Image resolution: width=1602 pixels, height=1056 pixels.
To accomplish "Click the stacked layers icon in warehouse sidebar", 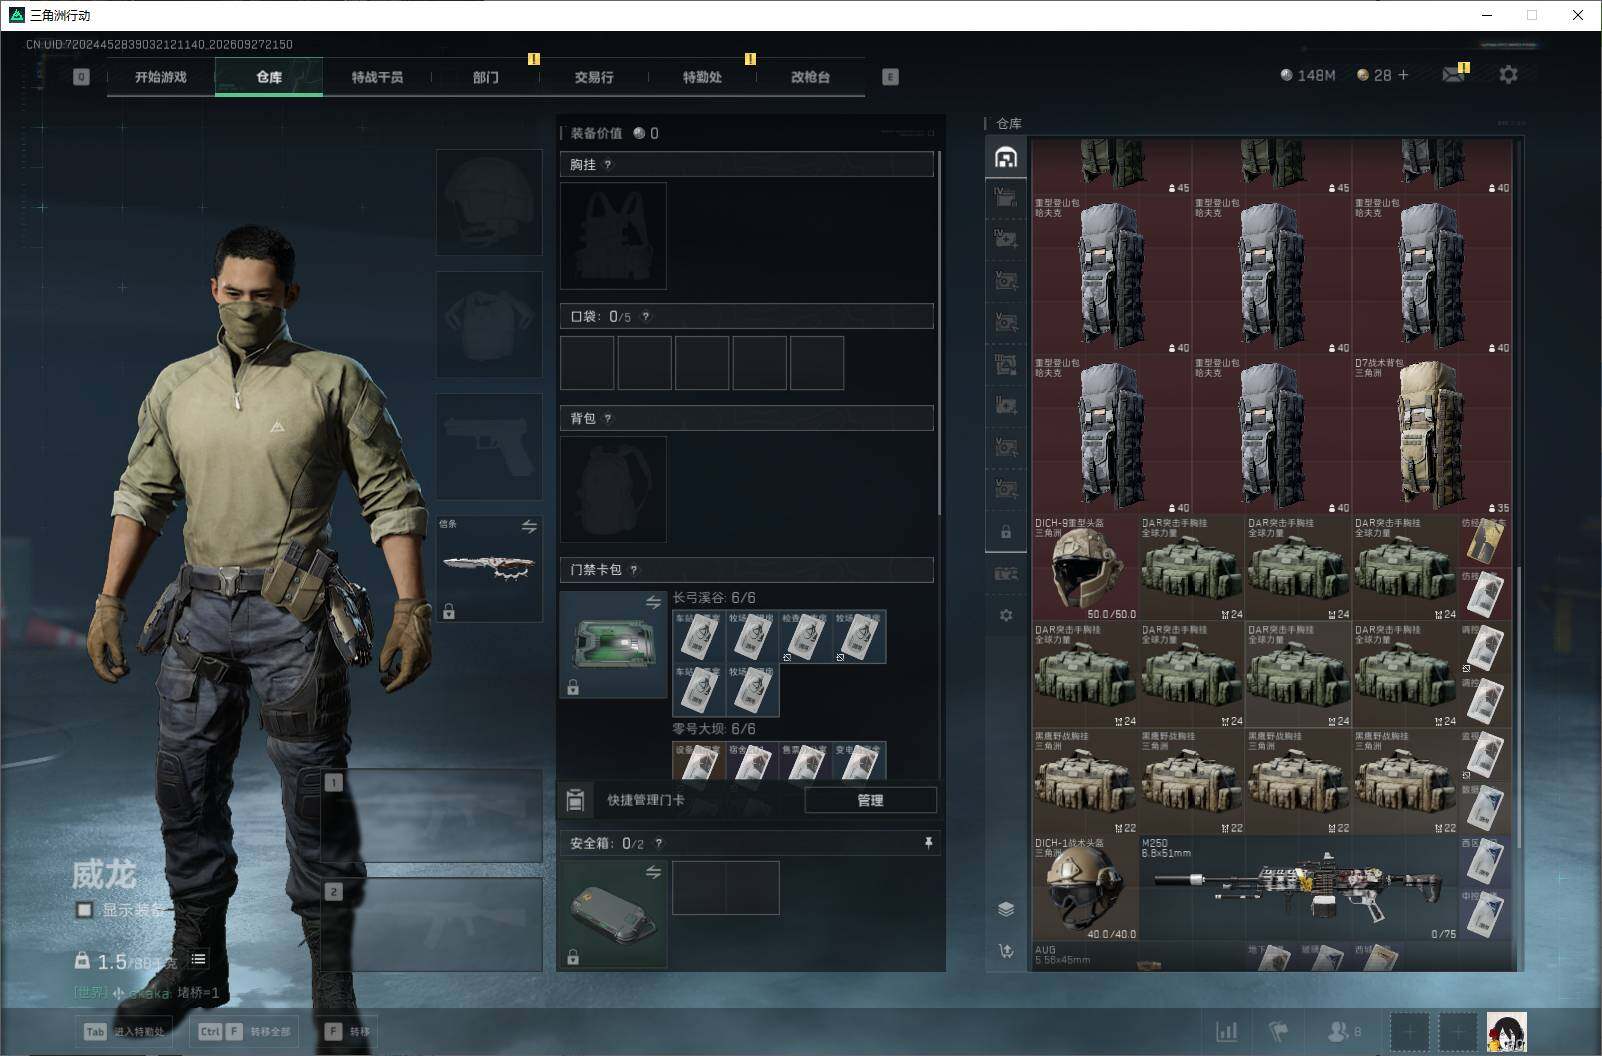I will coord(1006,908).
